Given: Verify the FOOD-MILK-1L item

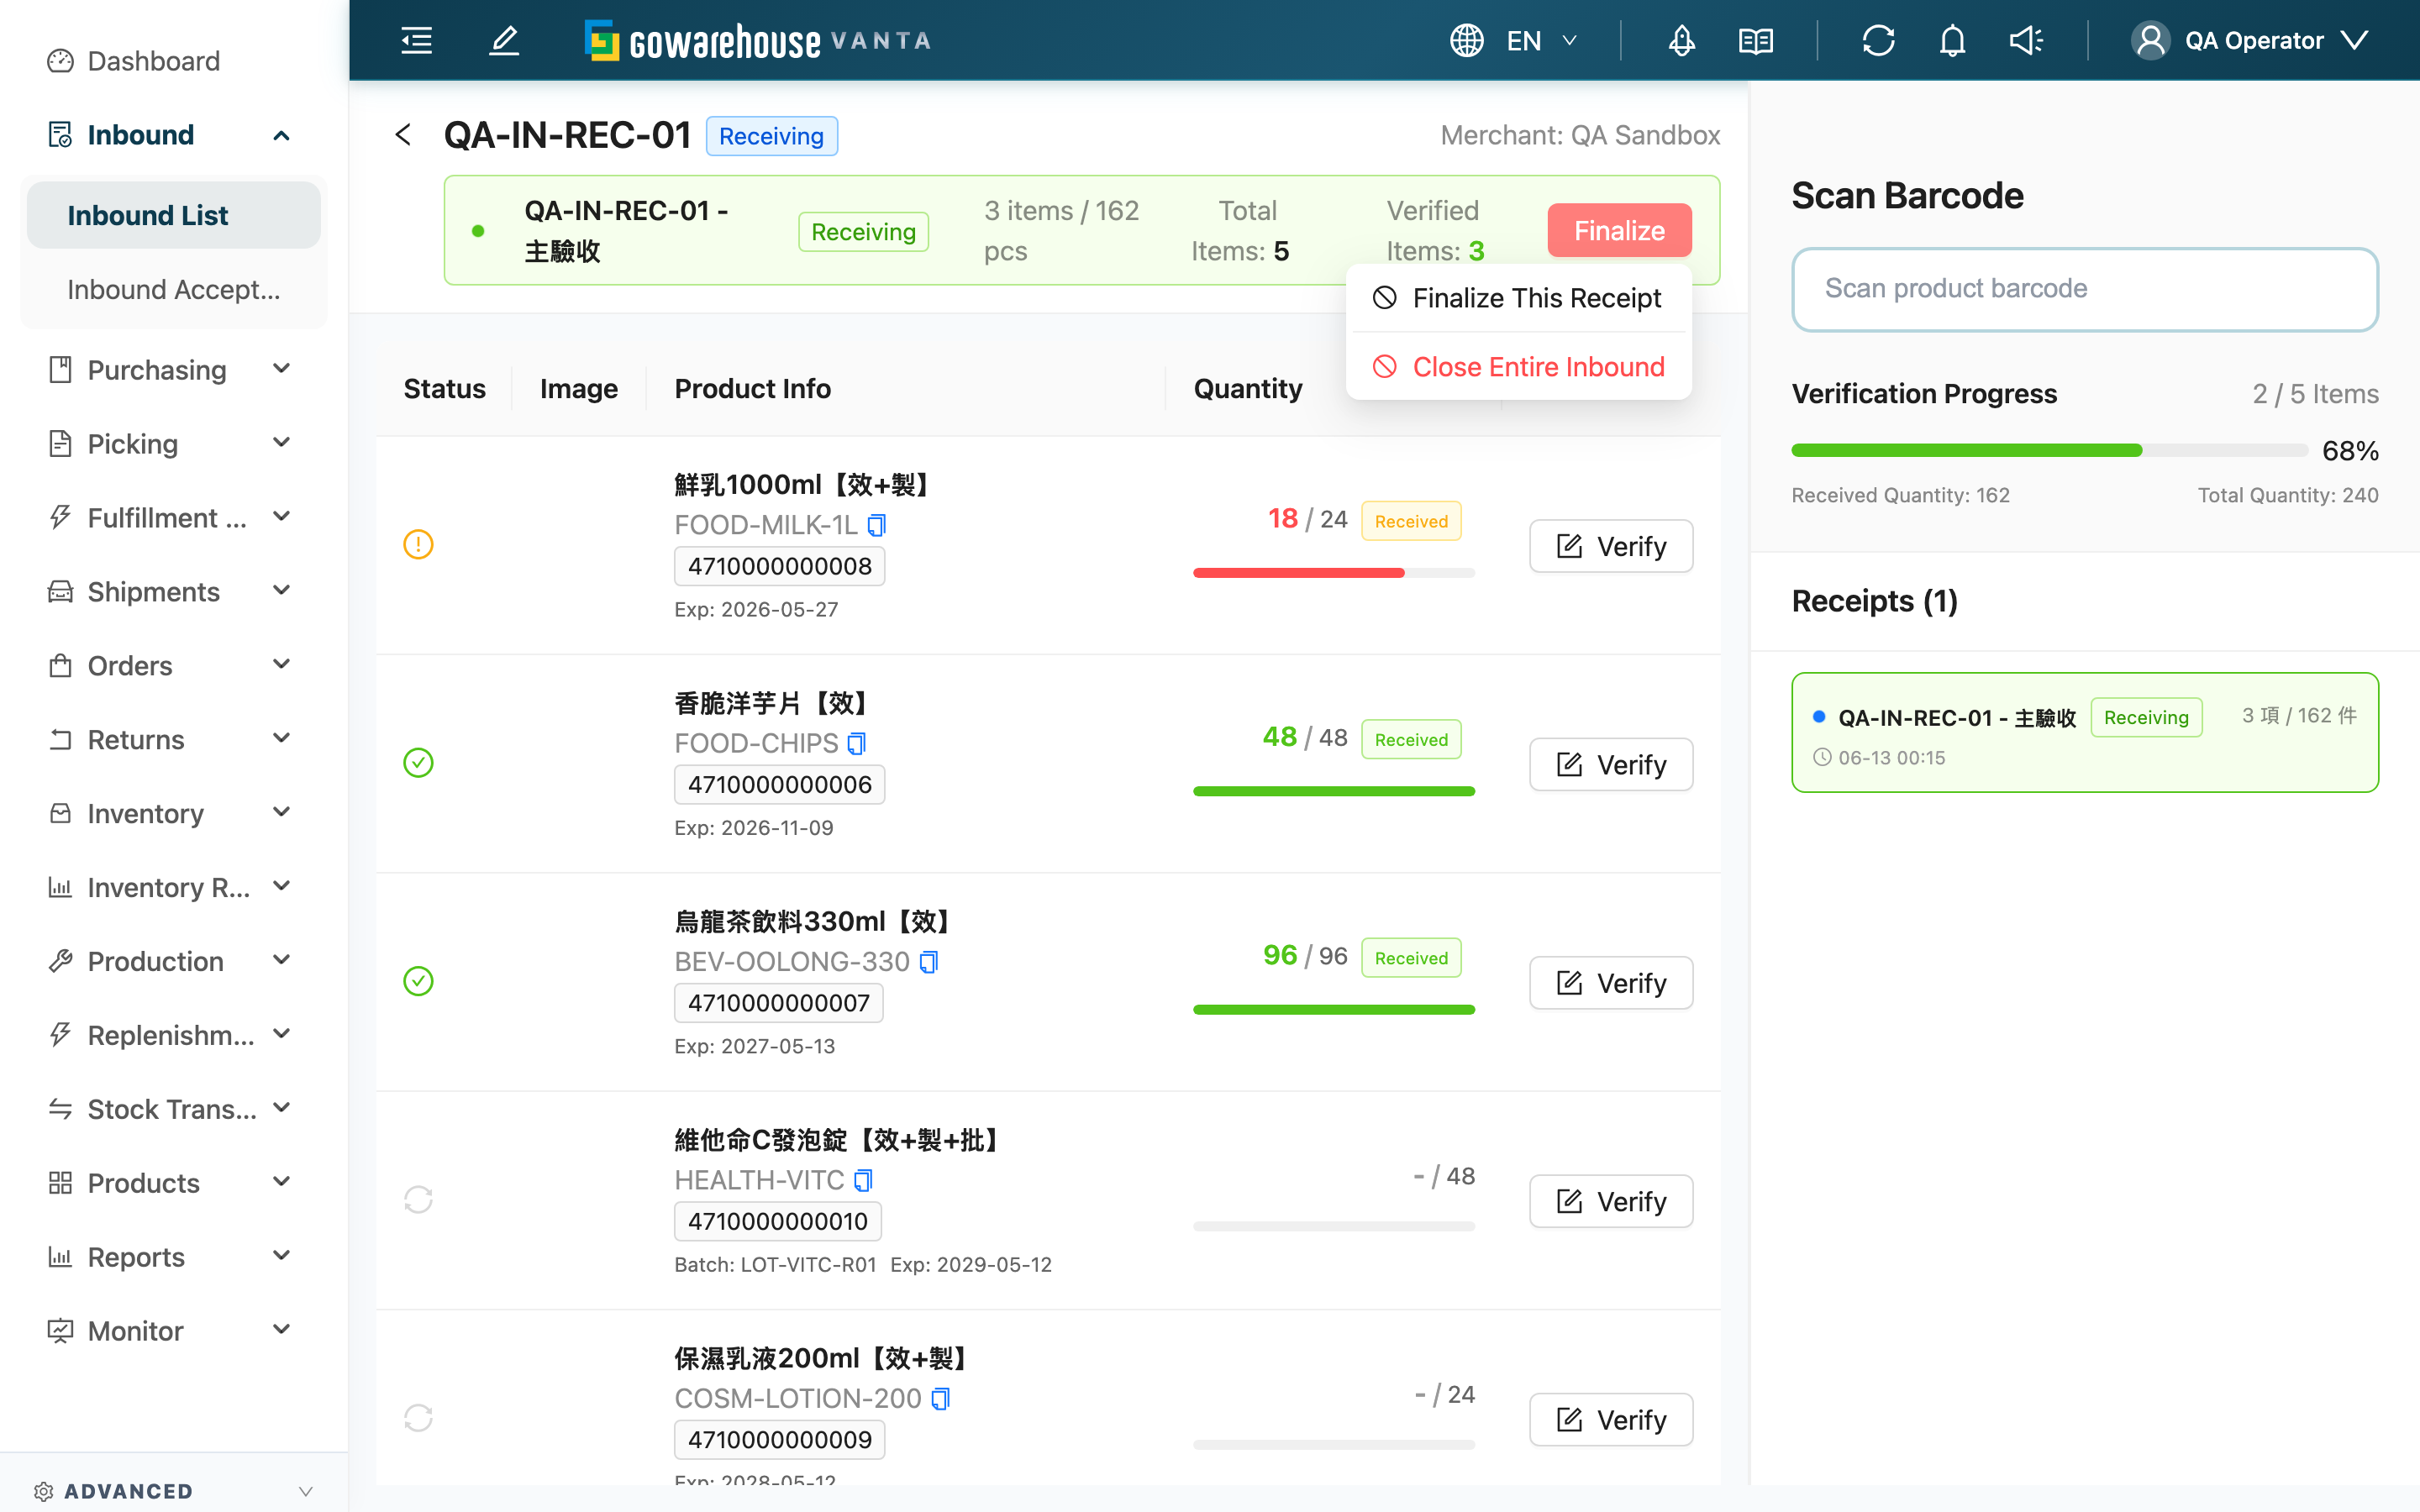Looking at the screenshot, I should [x=1611, y=546].
